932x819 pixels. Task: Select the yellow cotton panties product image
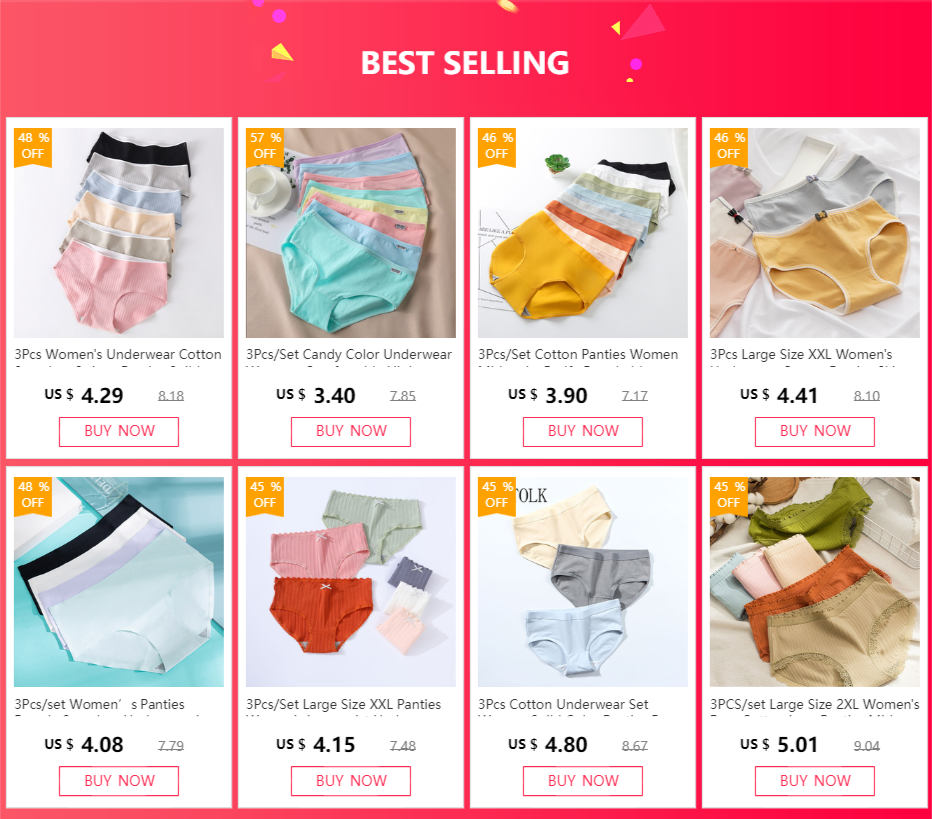point(582,233)
